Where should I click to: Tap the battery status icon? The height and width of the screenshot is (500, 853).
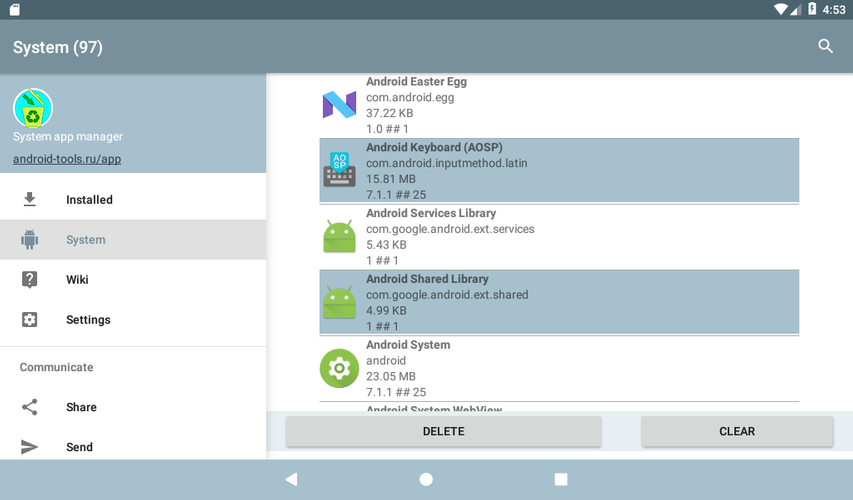click(x=812, y=9)
